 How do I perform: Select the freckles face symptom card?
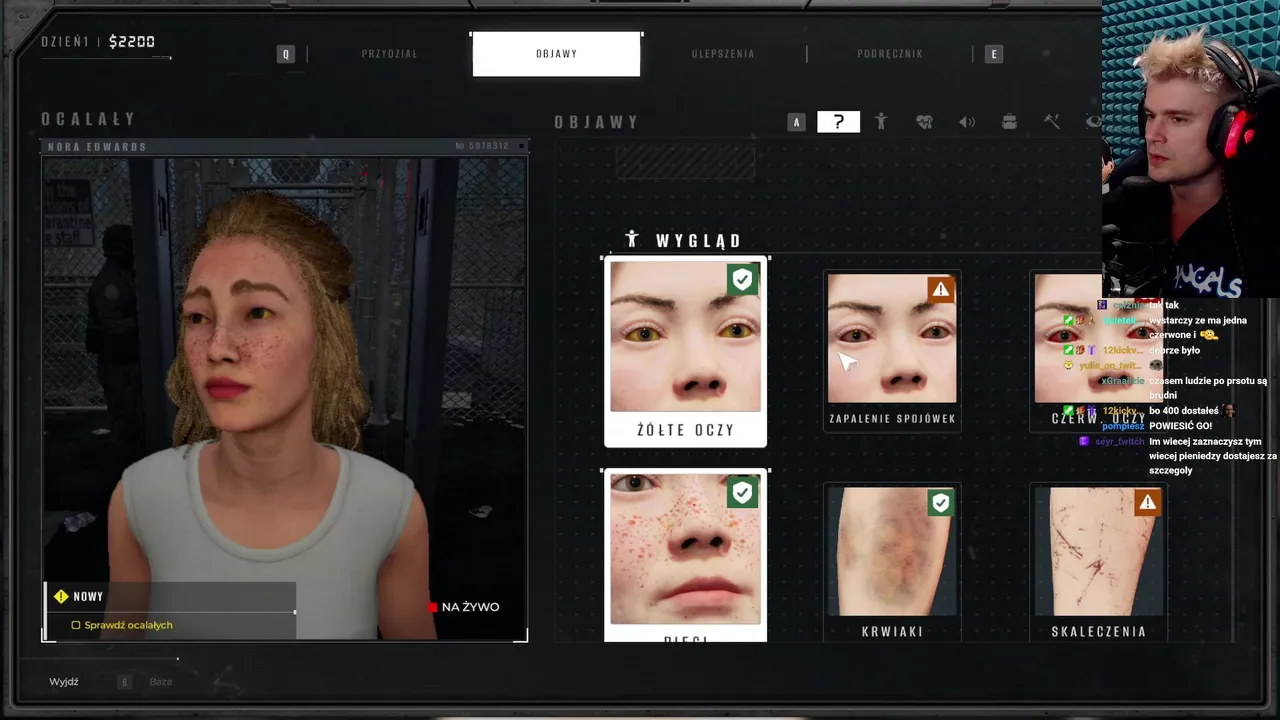click(x=685, y=556)
